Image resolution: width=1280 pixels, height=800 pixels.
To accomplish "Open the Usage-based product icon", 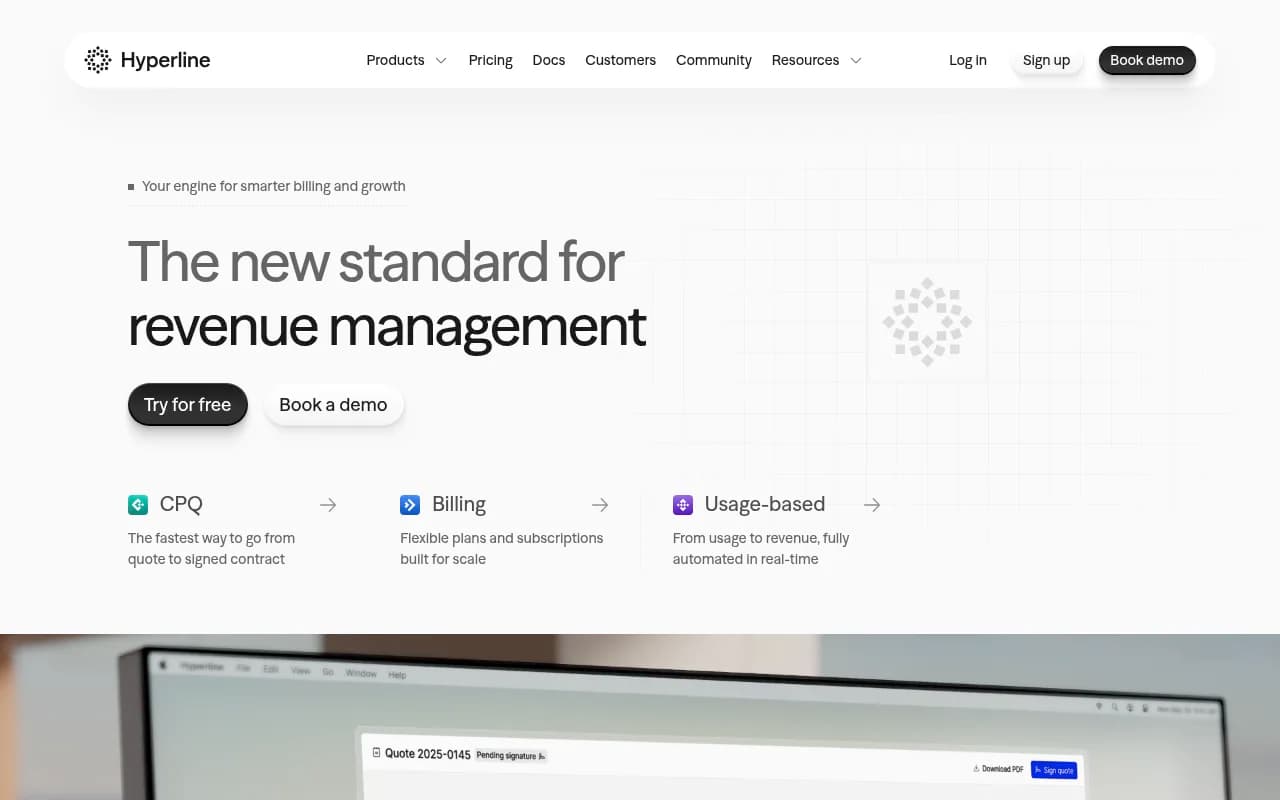I will point(683,505).
